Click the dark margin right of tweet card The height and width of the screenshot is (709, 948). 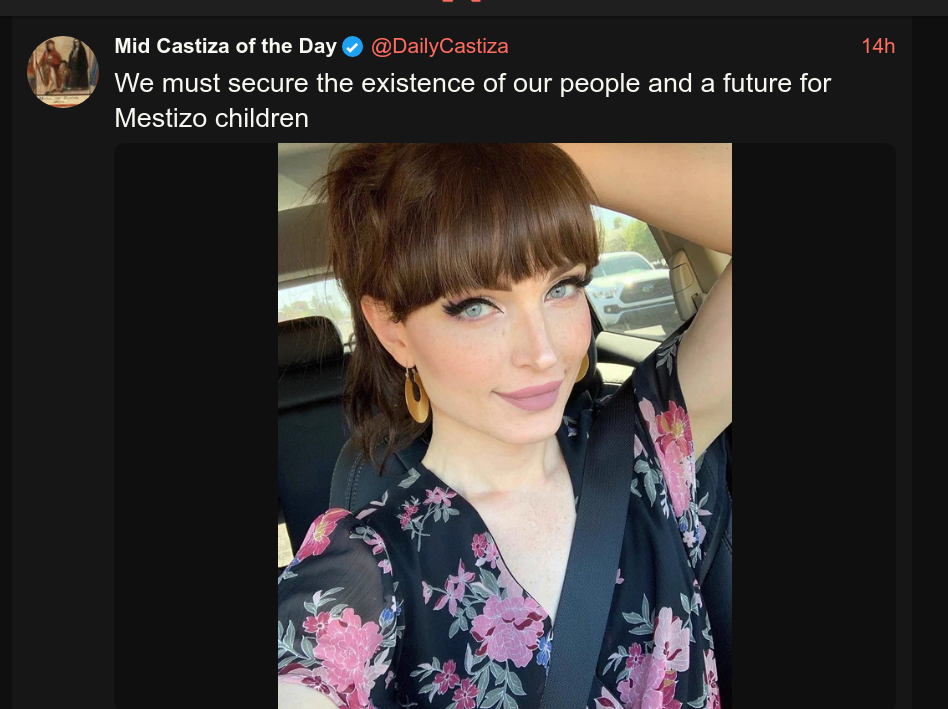930,363
